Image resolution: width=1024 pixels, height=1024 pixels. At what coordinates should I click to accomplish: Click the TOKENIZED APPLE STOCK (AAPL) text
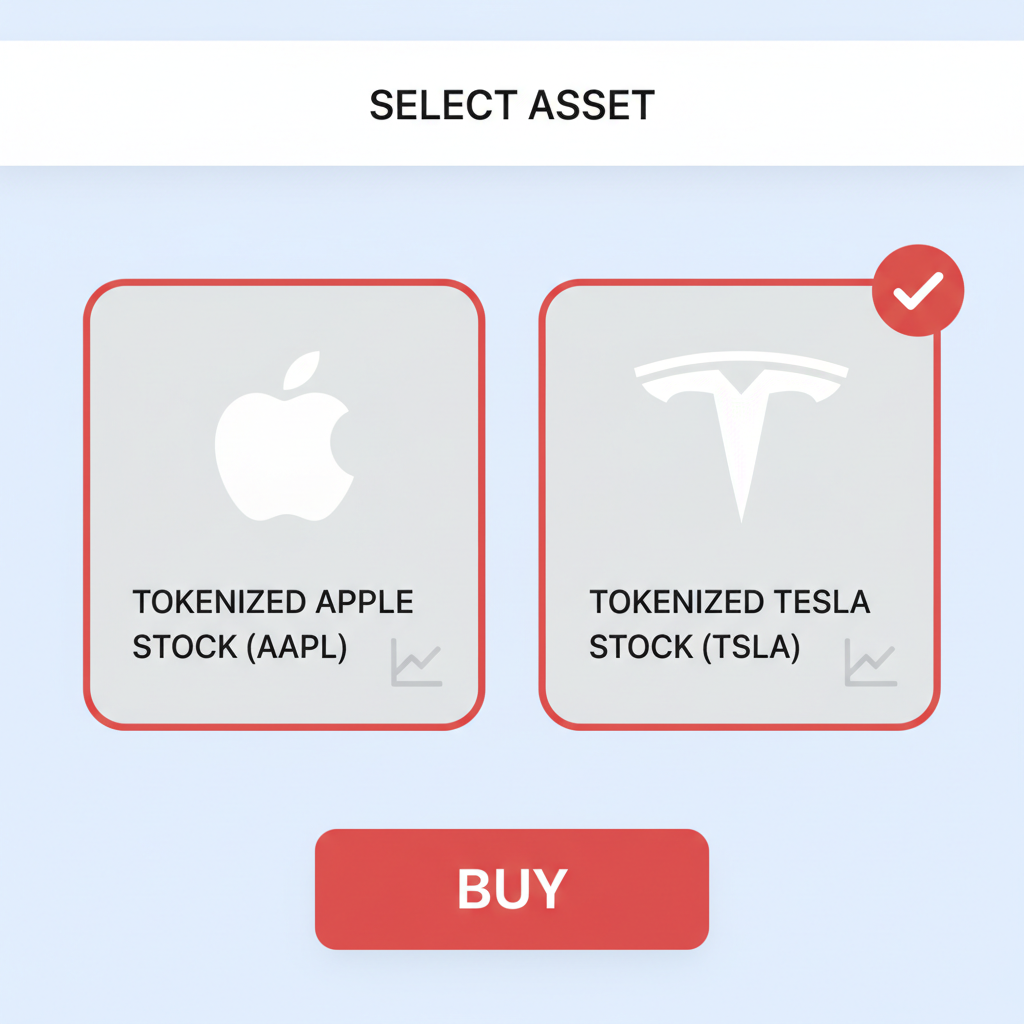pos(271,624)
